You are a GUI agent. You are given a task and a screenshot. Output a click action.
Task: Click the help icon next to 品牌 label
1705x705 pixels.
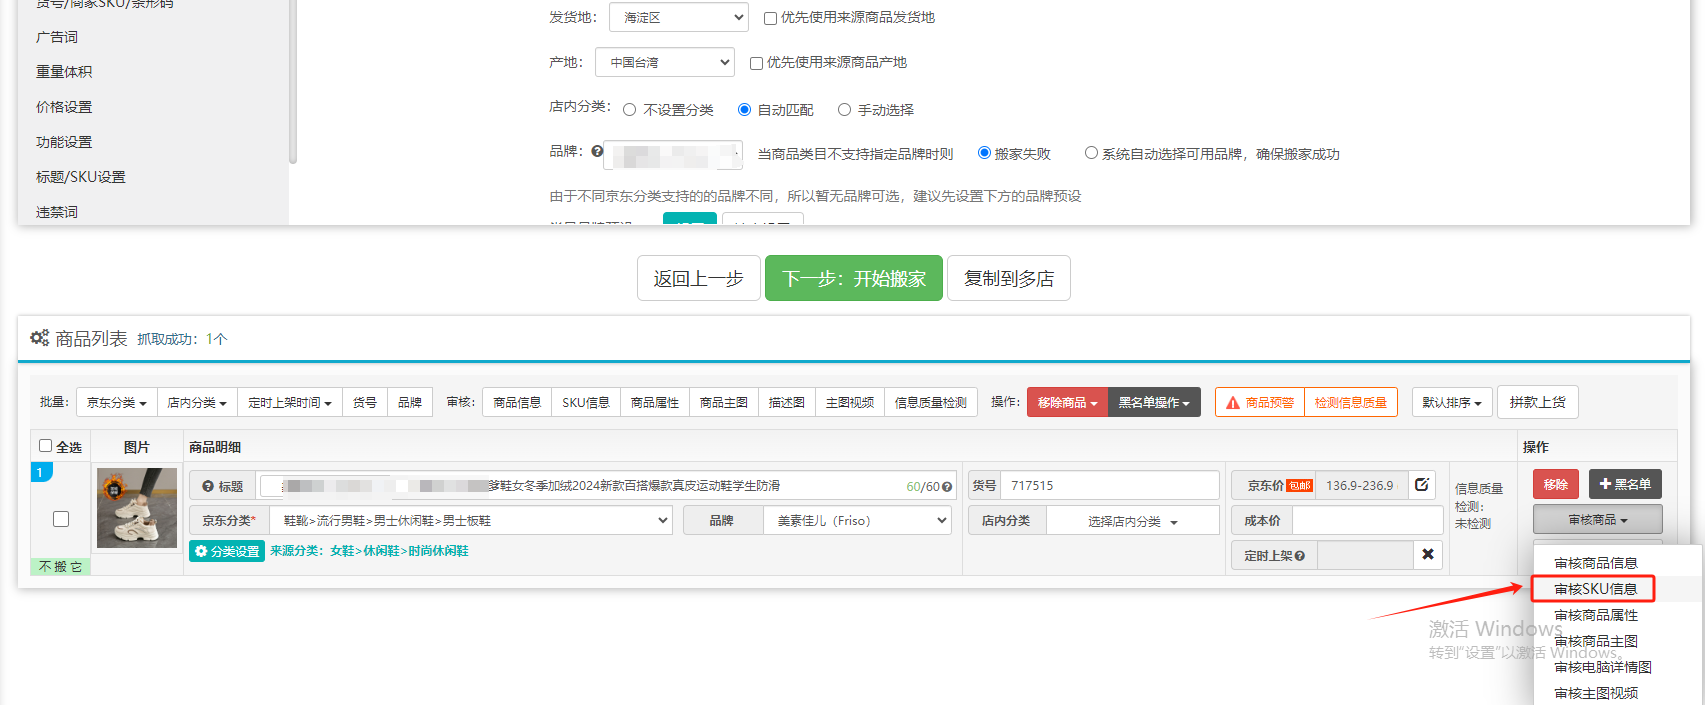[597, 152]
